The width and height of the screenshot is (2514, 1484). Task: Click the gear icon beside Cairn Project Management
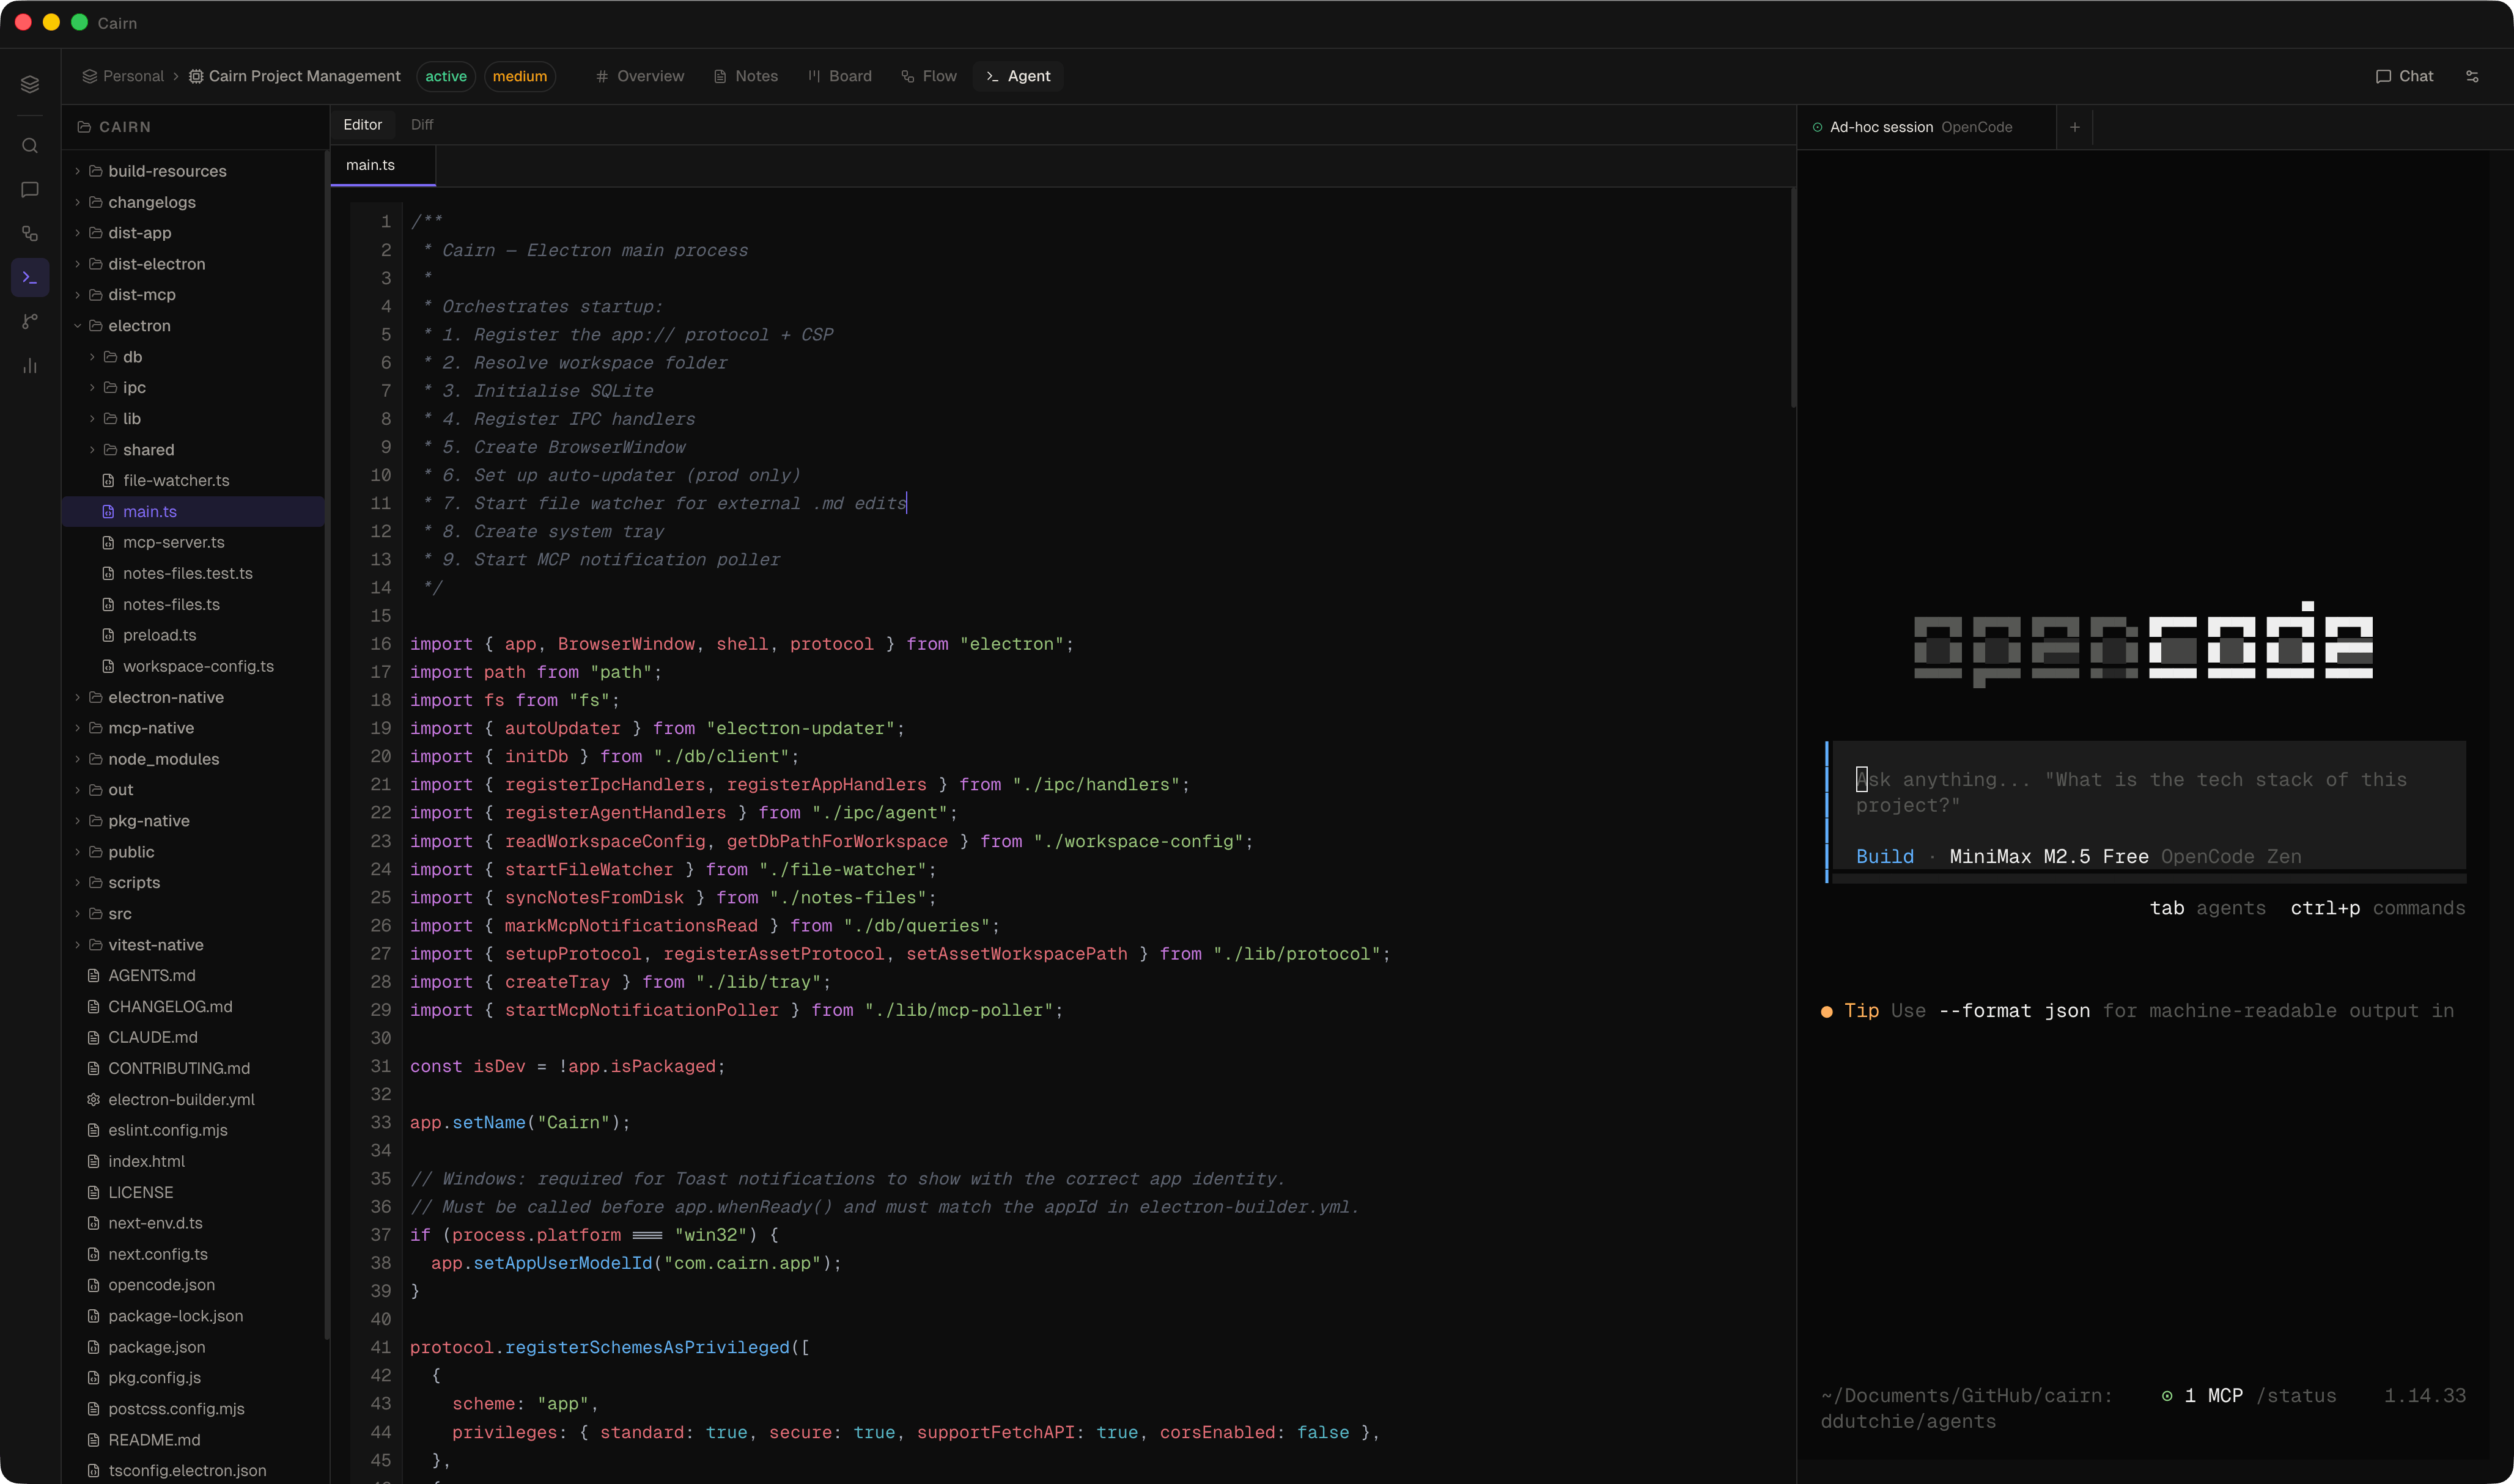coord(196,76)
